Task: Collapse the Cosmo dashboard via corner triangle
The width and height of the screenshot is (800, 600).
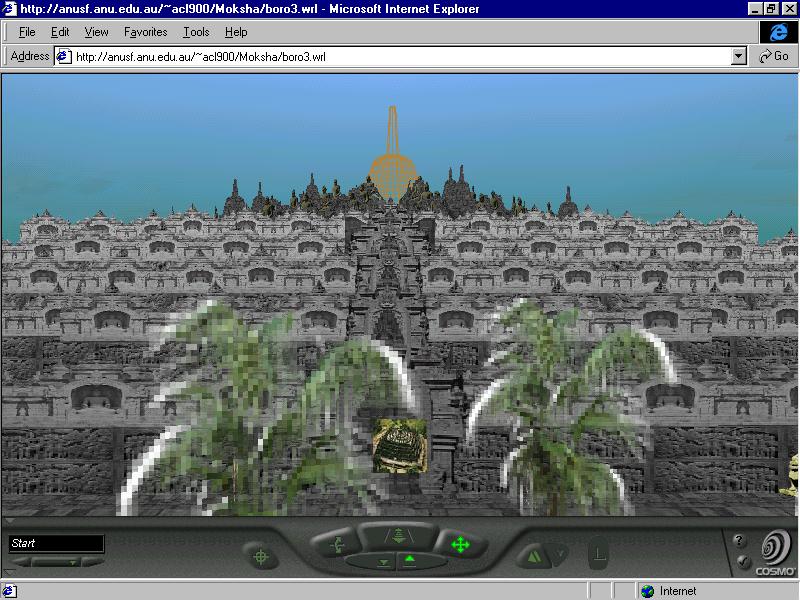Action: point(8,521)
